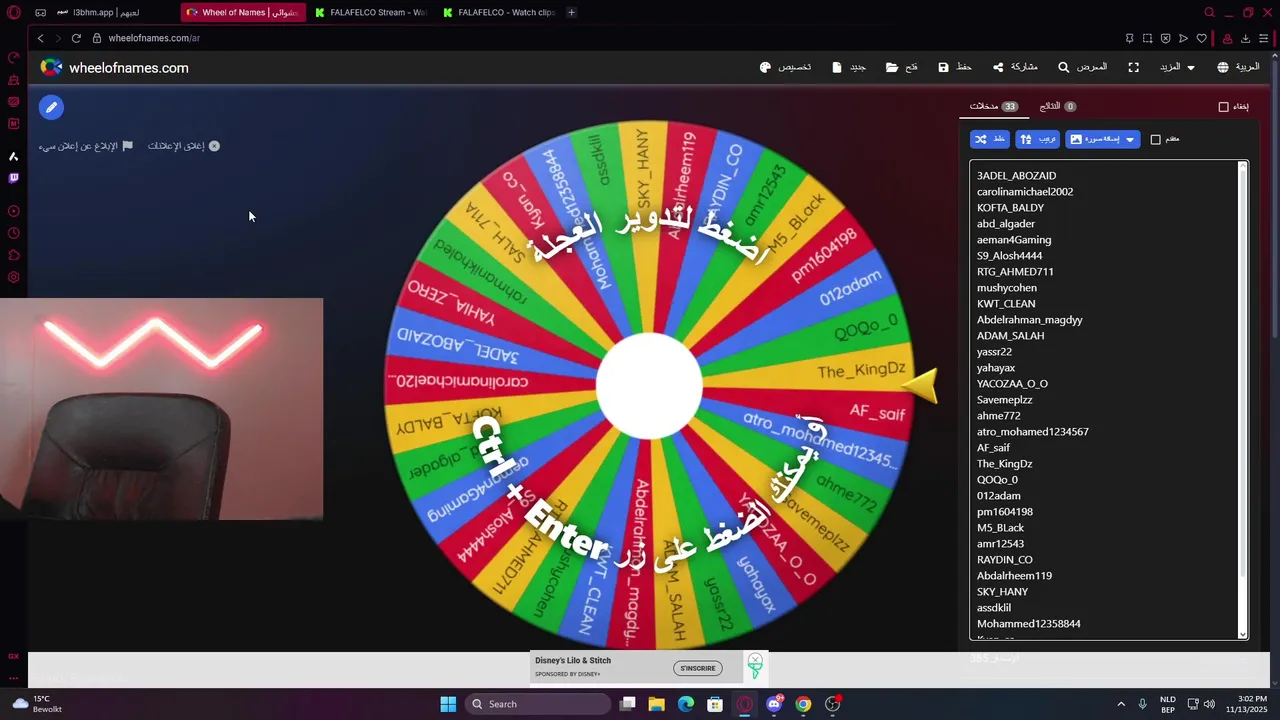
Task: Toggle fullscreen mode icon
Action: (1133, 67)
